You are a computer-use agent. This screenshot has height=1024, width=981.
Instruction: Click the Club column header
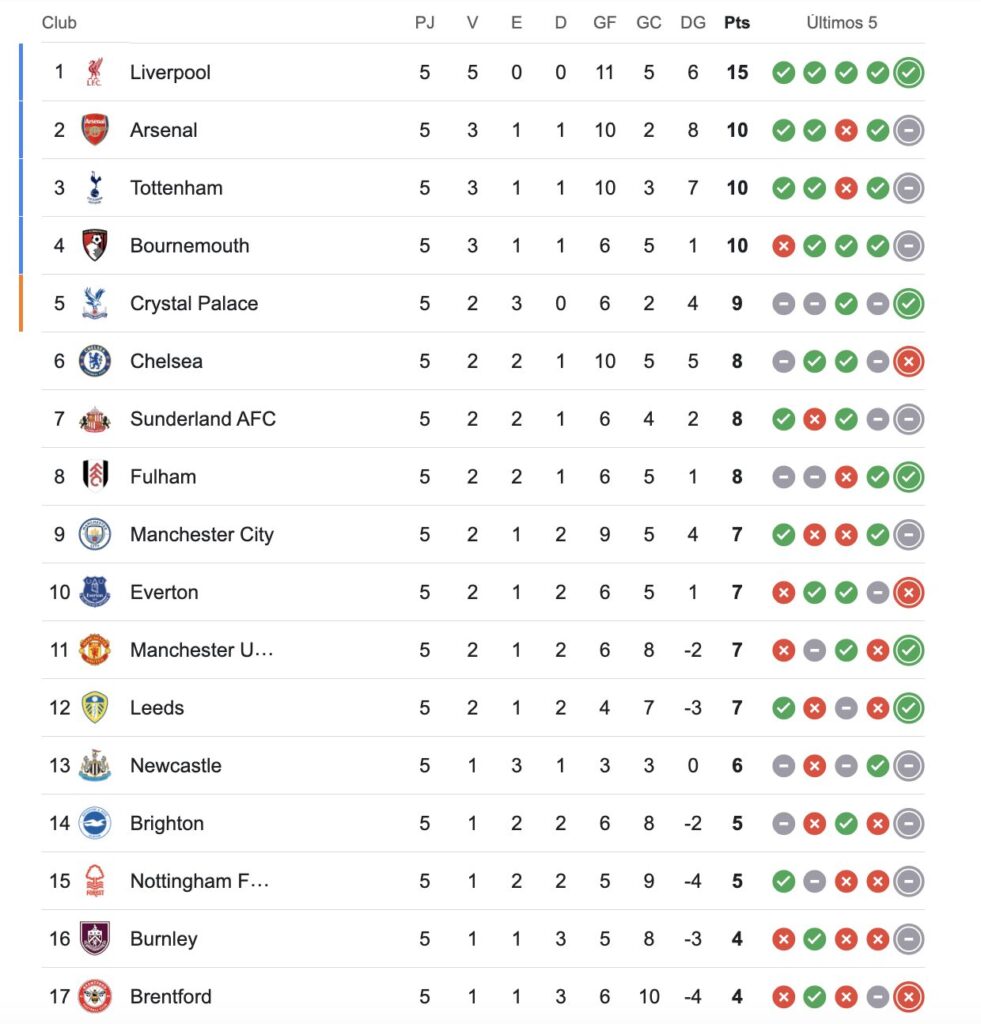tap(59, 22)
